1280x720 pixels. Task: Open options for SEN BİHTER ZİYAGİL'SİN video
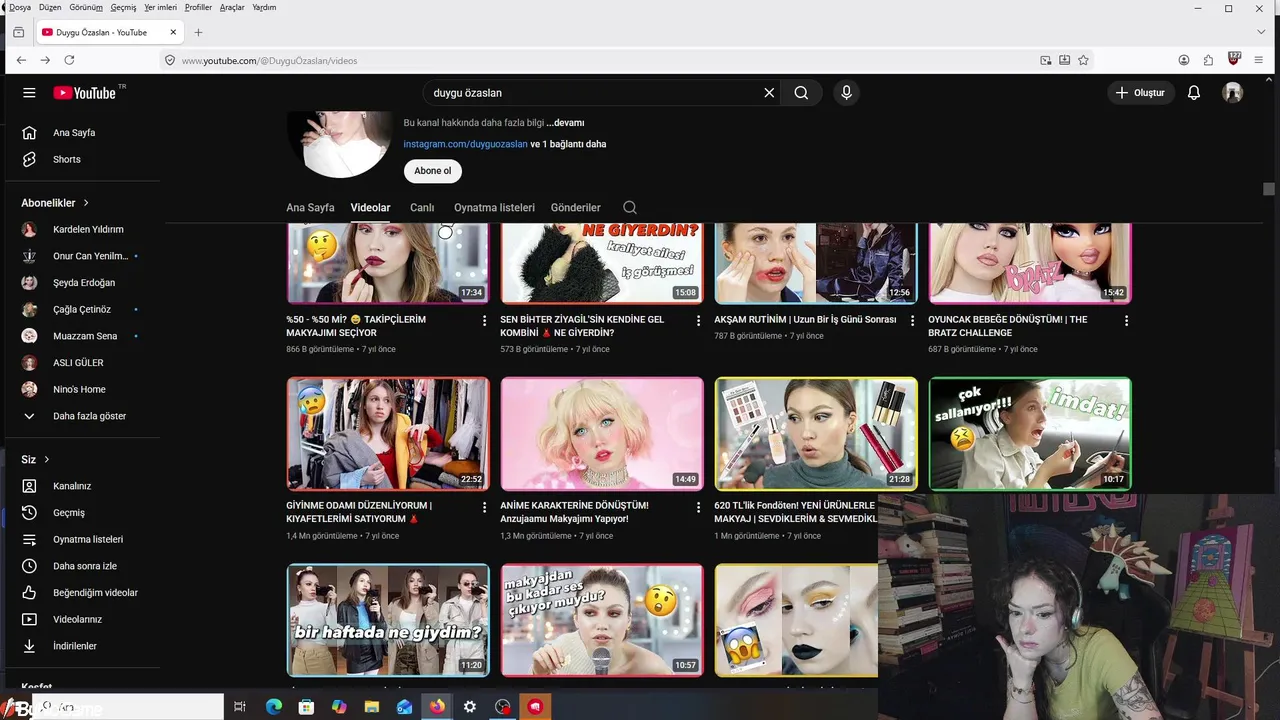[x=698, y=321]
